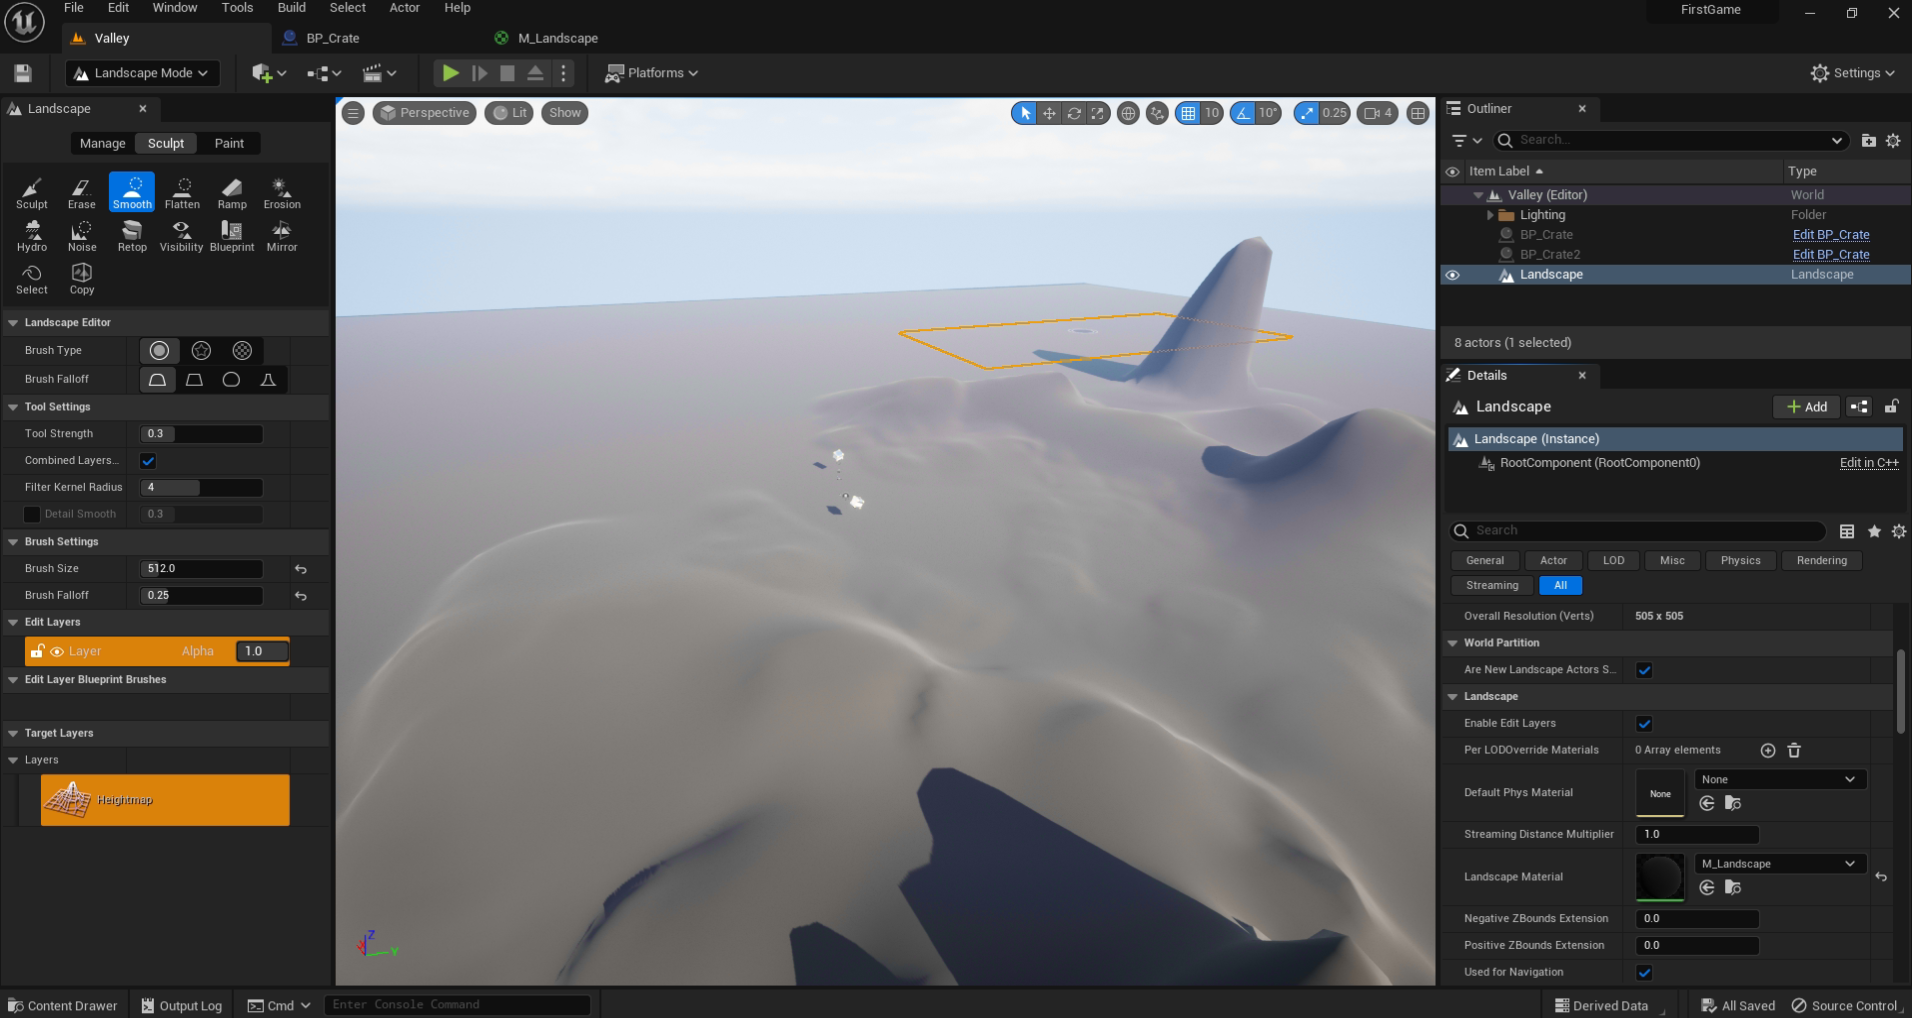1912x1018 pixels.
Task: Select the Sculpt tool icon
Action: [x=32, y=193]
